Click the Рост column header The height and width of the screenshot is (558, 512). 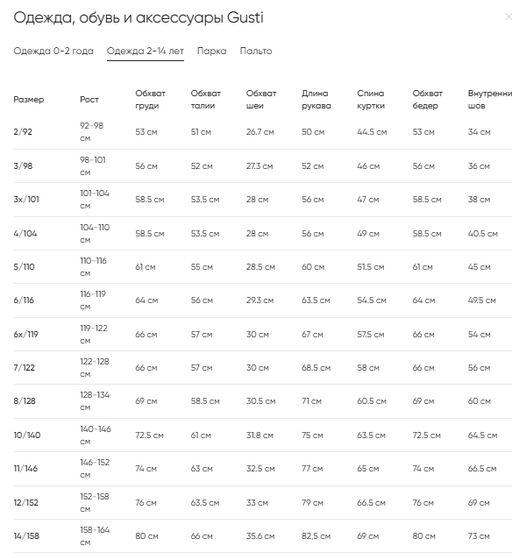coord(89,99)
